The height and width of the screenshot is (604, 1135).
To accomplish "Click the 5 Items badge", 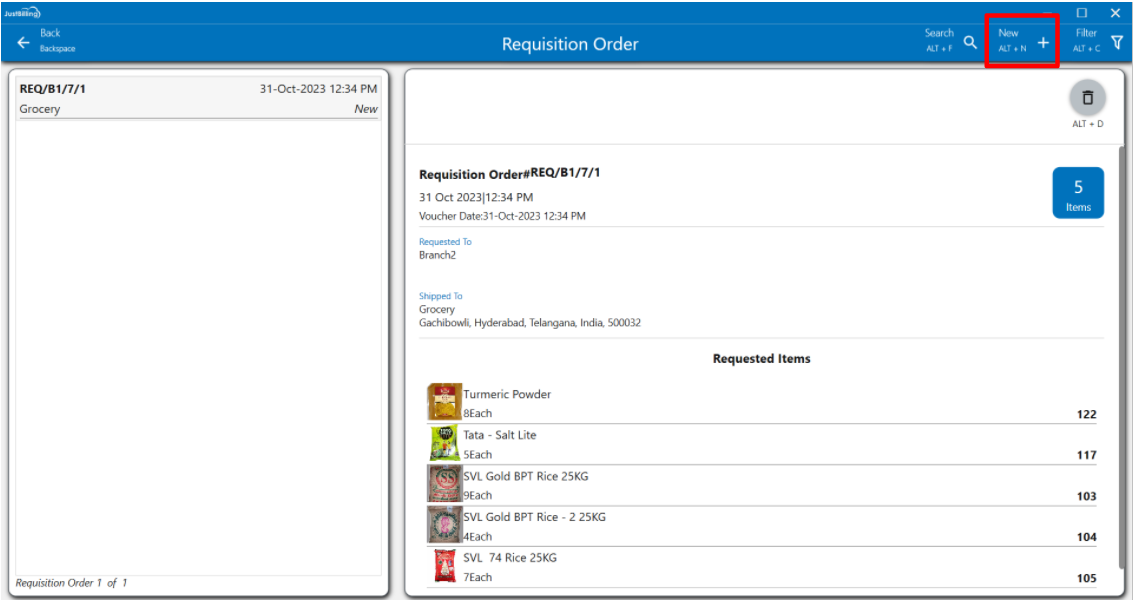I will 1077,193.
